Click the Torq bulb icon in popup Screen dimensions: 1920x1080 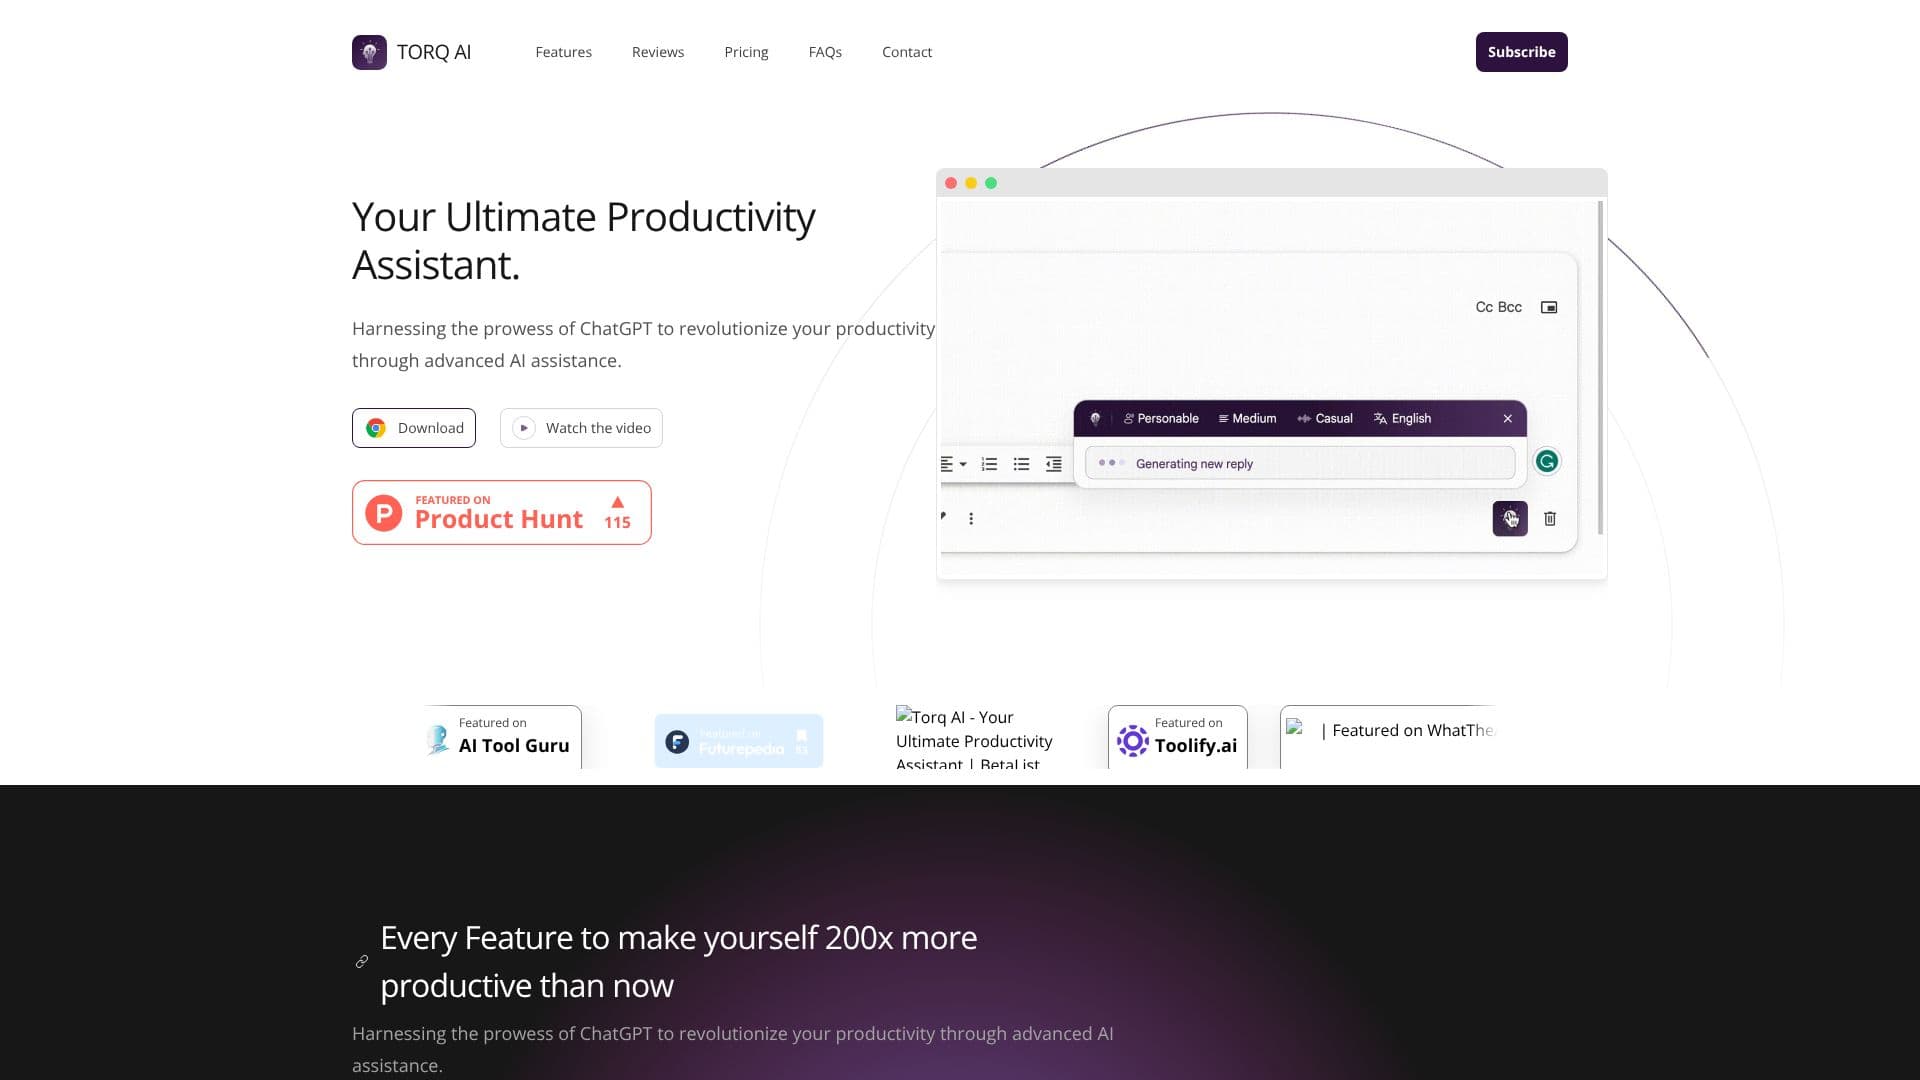1095,419
